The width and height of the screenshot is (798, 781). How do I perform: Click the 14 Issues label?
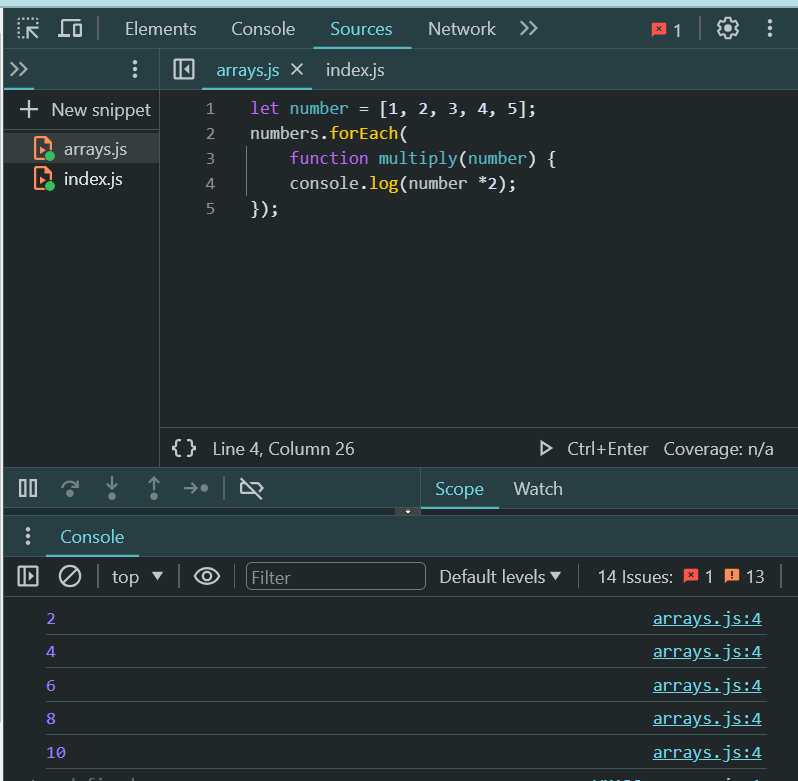(x=635, y=577)
